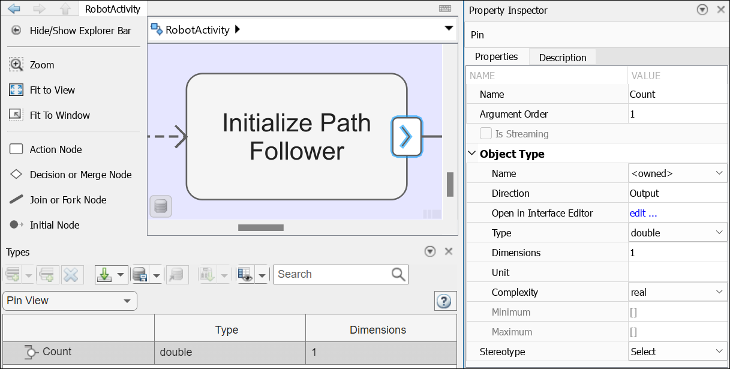Click the Type column header
The height and width of the screenshot is (369, 730).
tap(230, 330)
